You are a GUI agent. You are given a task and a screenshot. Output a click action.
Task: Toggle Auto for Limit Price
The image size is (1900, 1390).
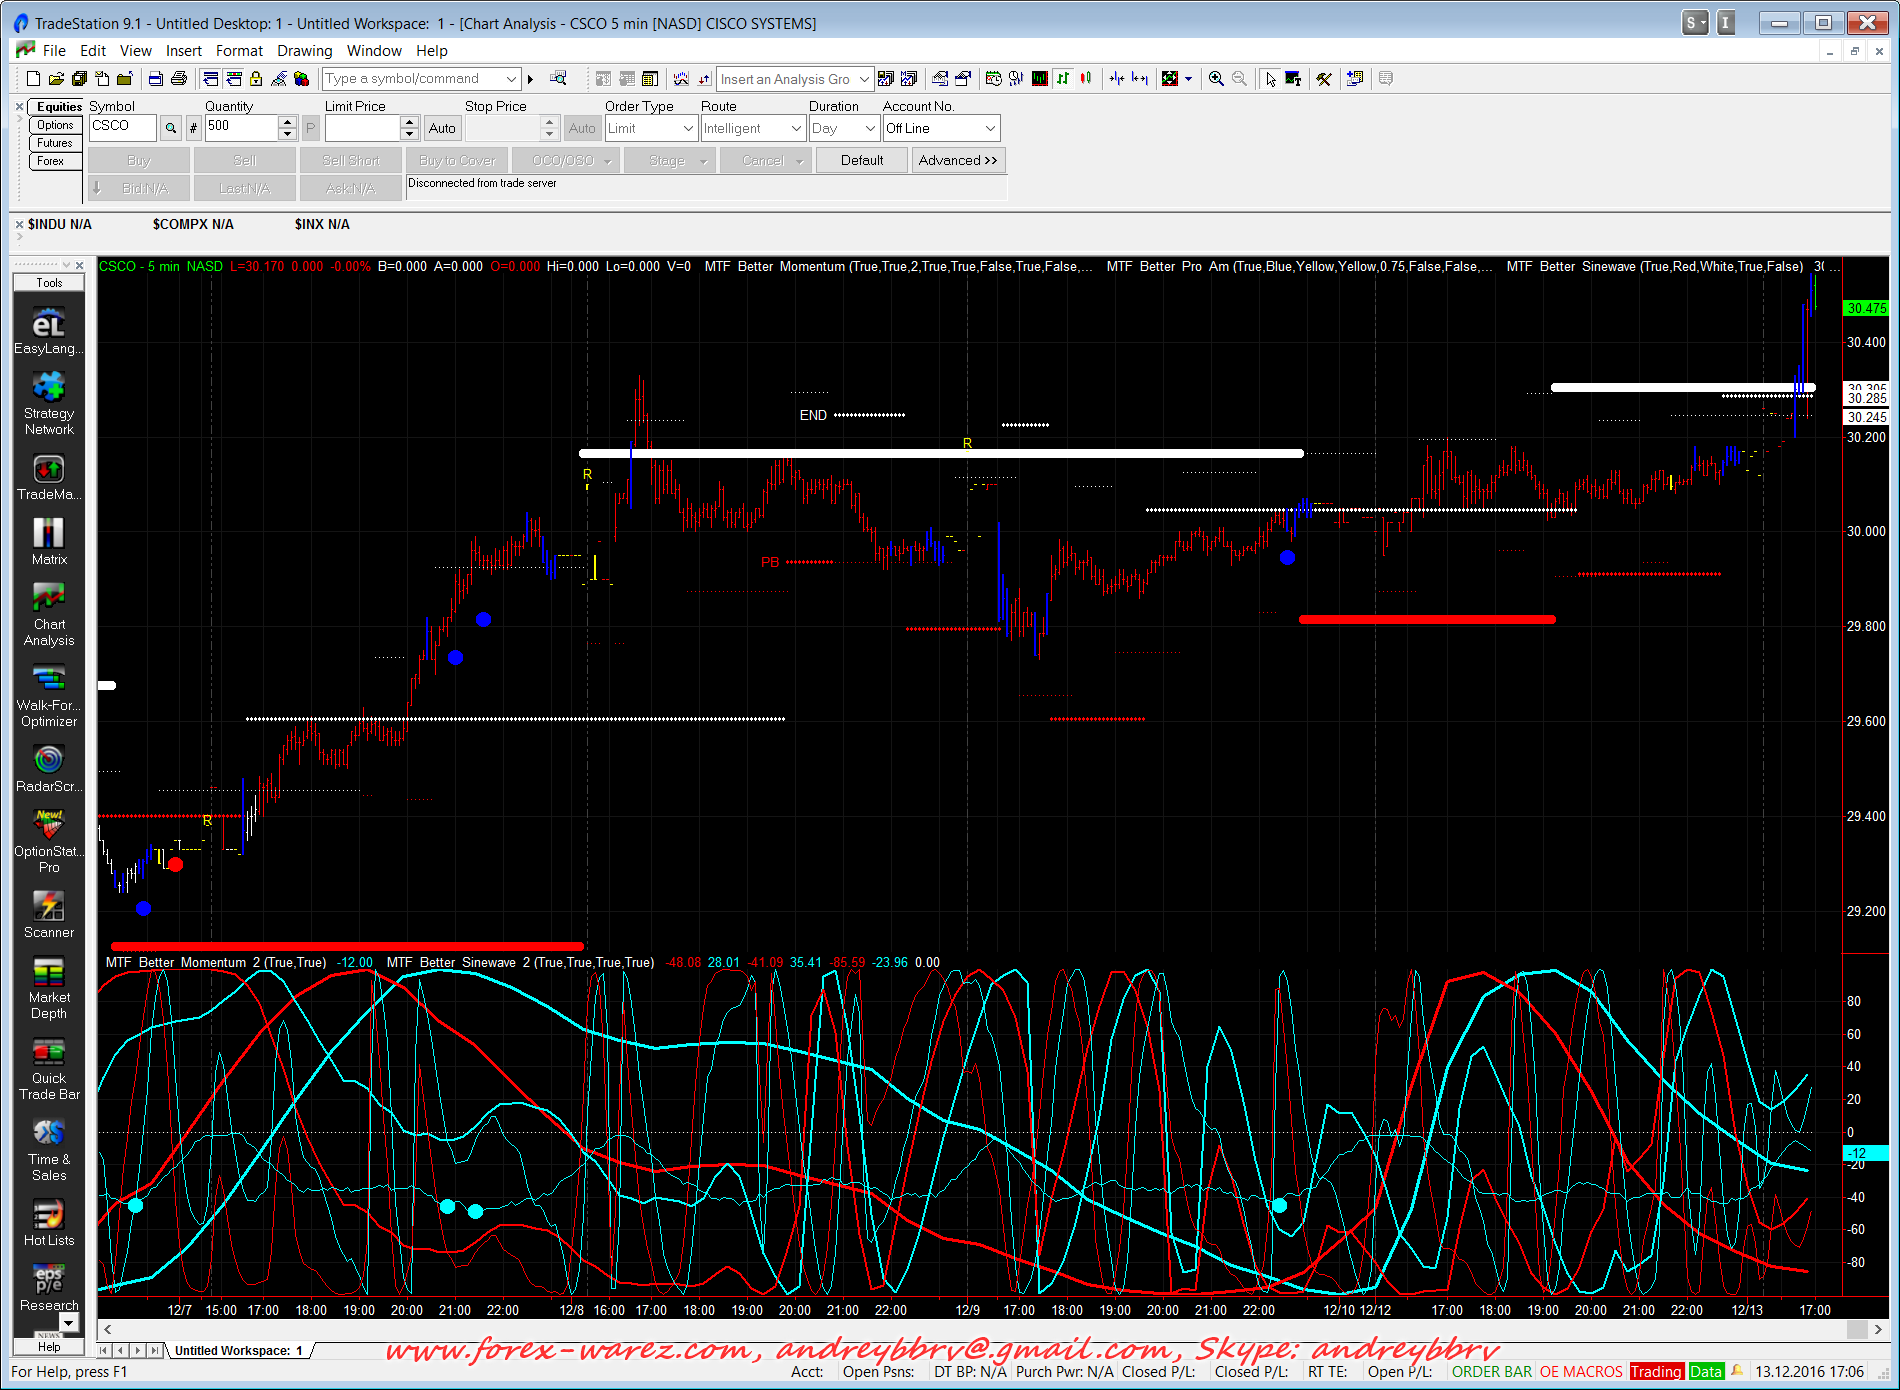[x=441, y=128]
